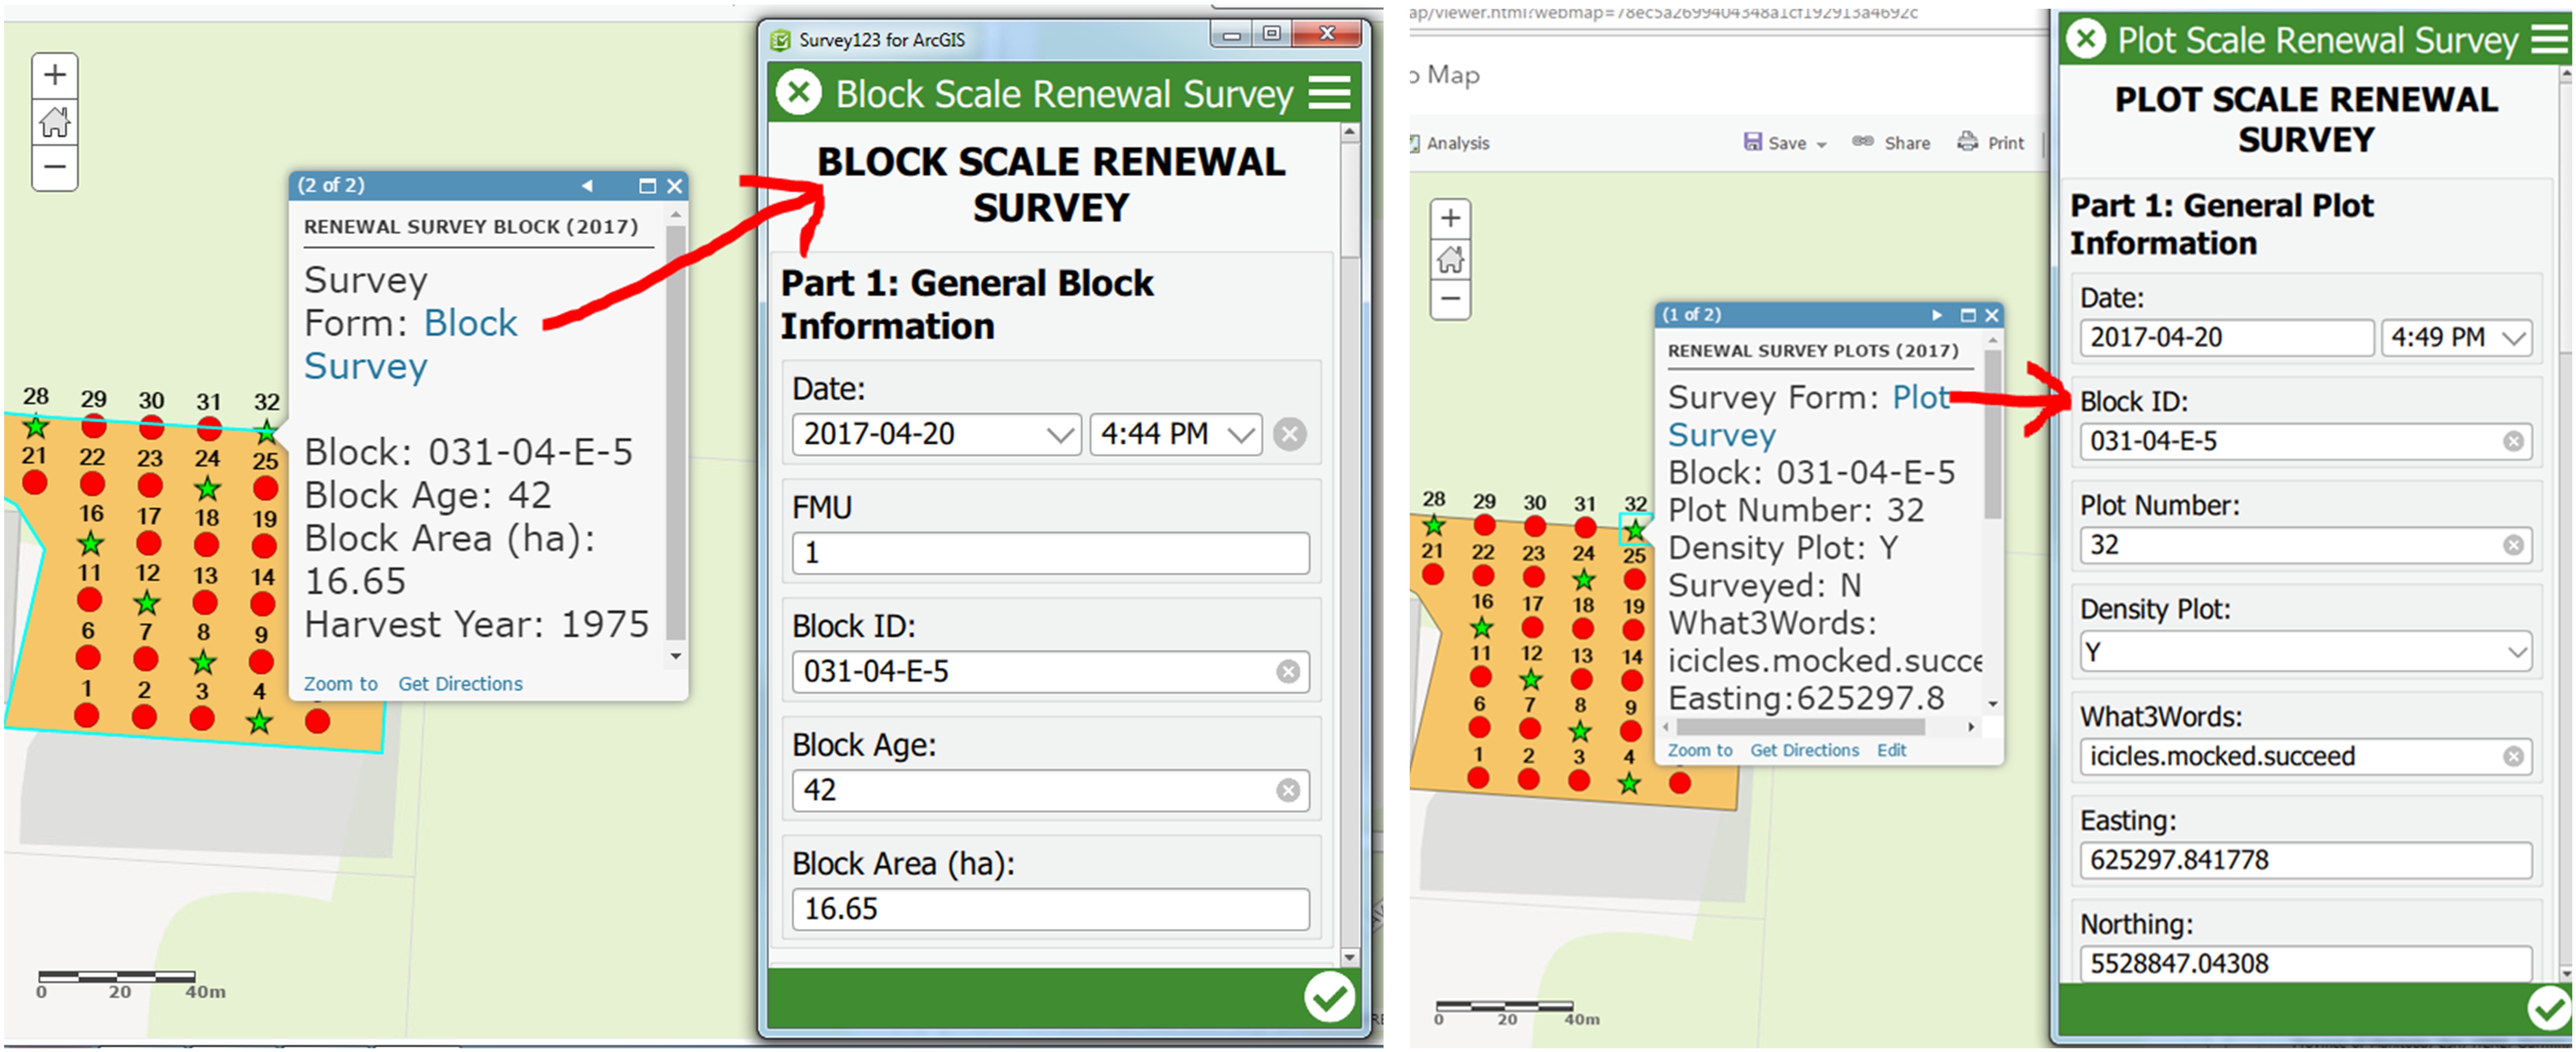Zoom out on the right map

tap(1450, 299)
